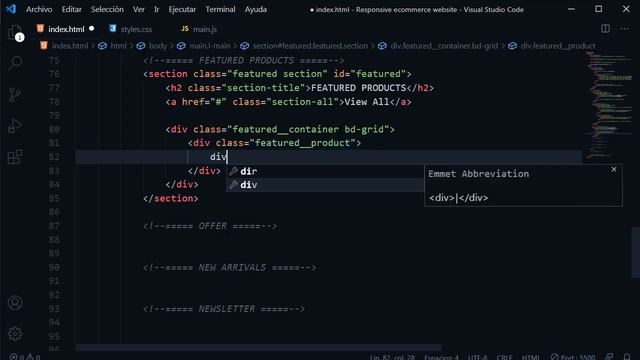Image resolution: width=640 pixels, height=360 pixels.
Task: Open Manage gear settings menu
Action: coord(15,334)
